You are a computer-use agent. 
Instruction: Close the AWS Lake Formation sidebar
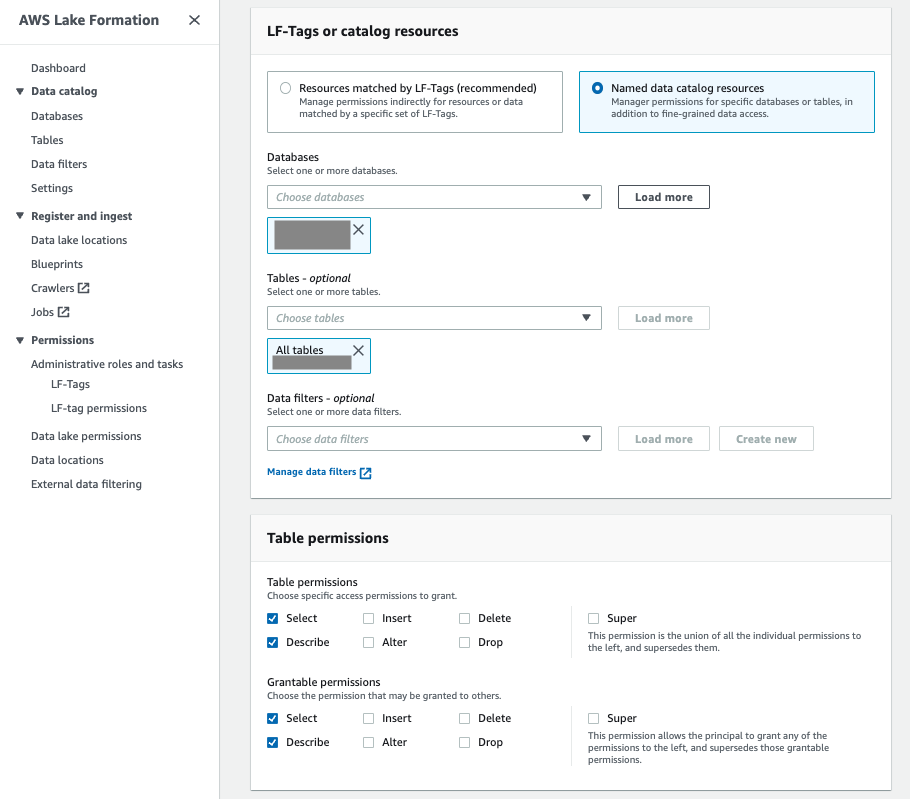(x=194, y=20)
